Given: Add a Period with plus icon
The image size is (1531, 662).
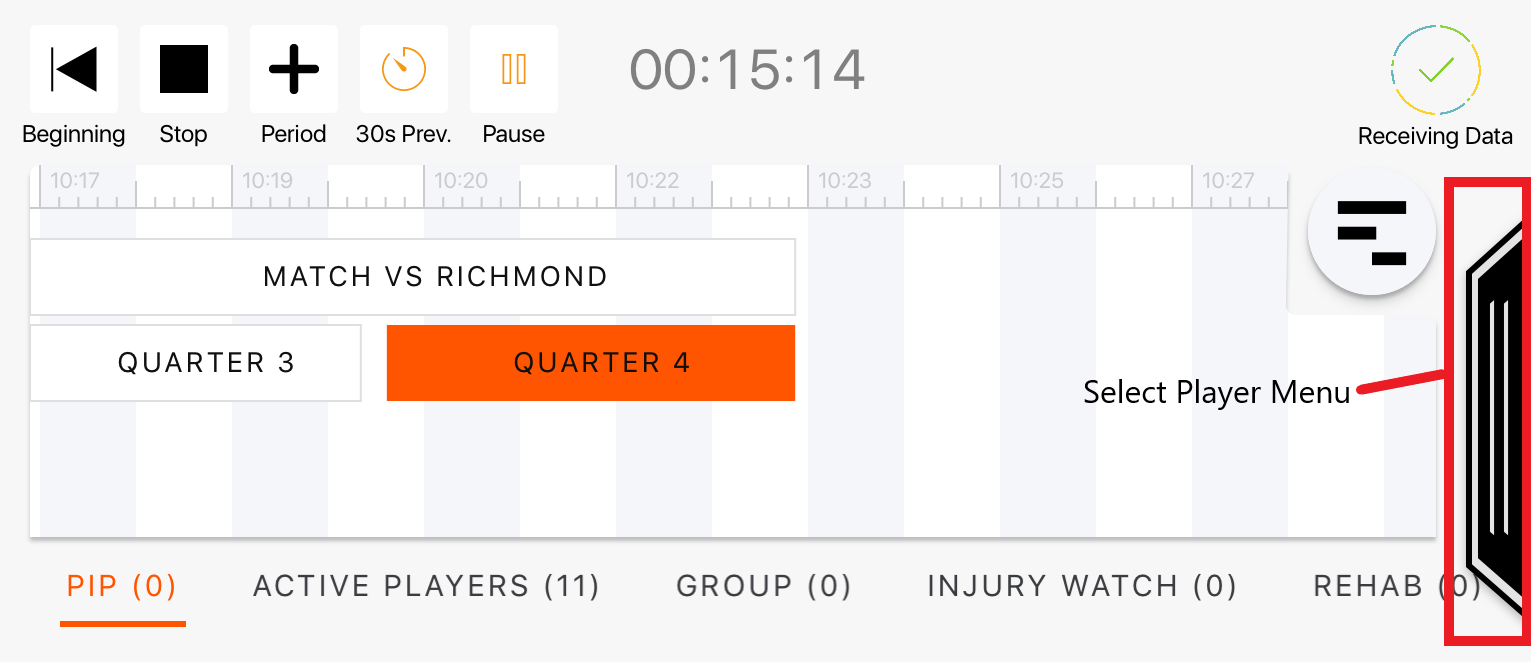Looking at the screenshot, I should click(294, 69).
